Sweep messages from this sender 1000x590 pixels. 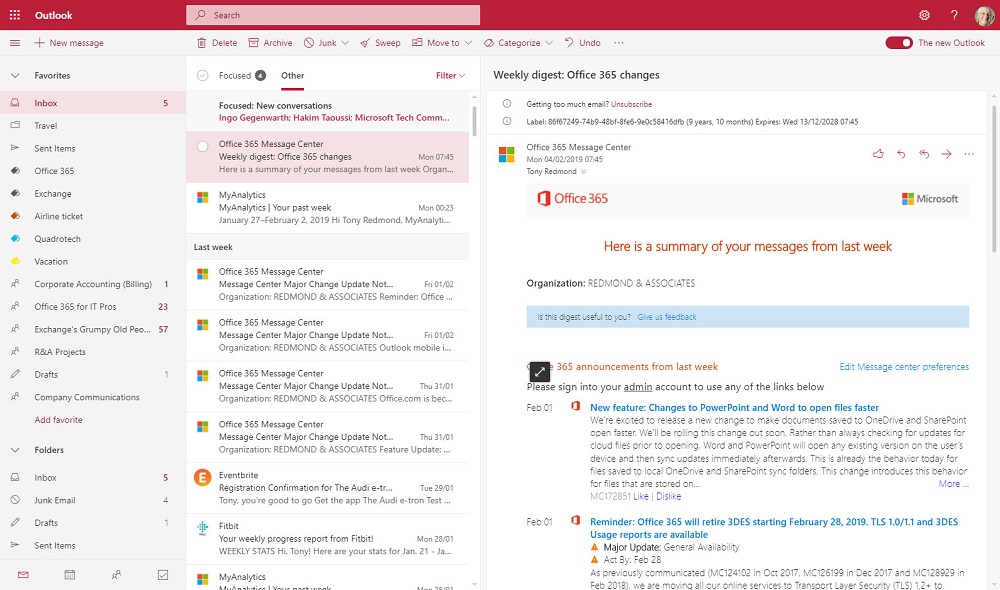[380, 43]
